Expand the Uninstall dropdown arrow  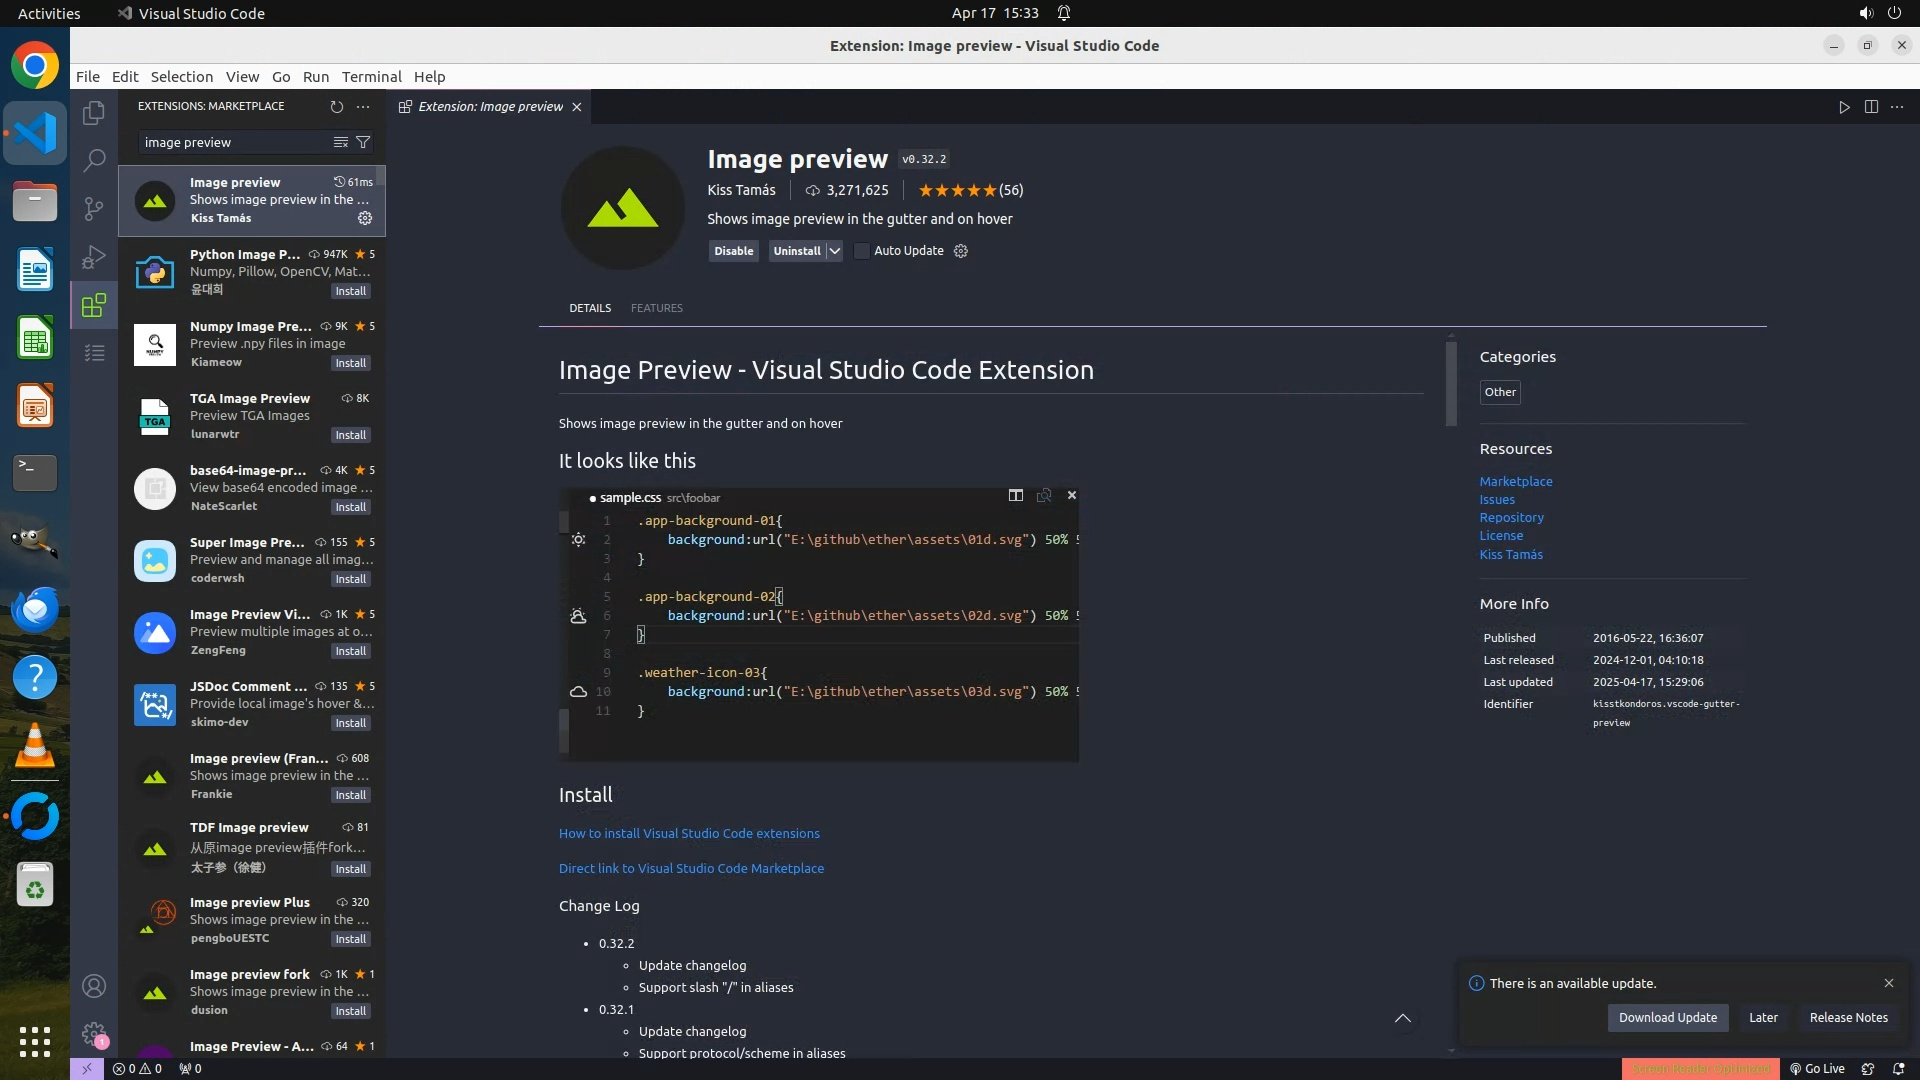click(x=835, y=251)
